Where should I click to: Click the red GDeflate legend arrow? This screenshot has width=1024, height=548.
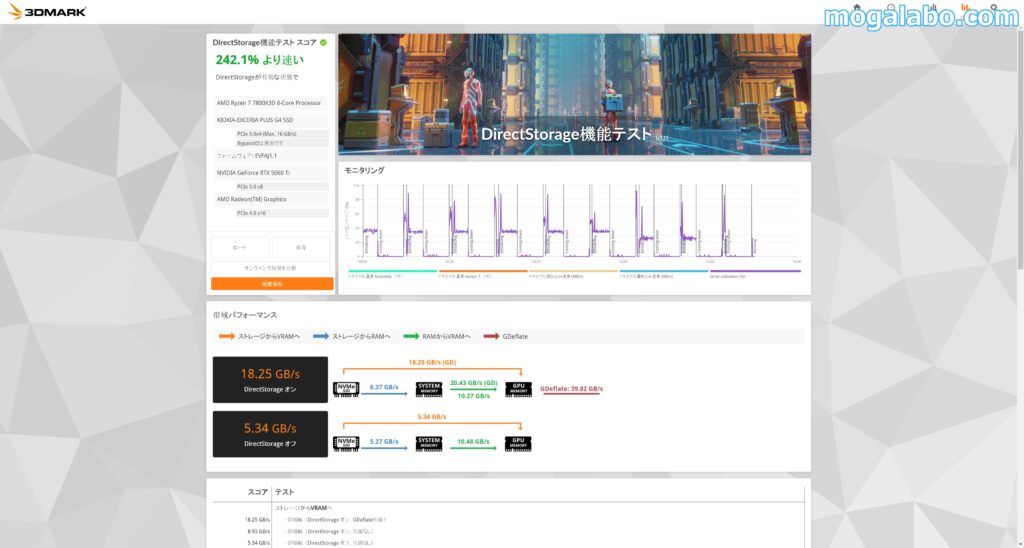(491, 336)
